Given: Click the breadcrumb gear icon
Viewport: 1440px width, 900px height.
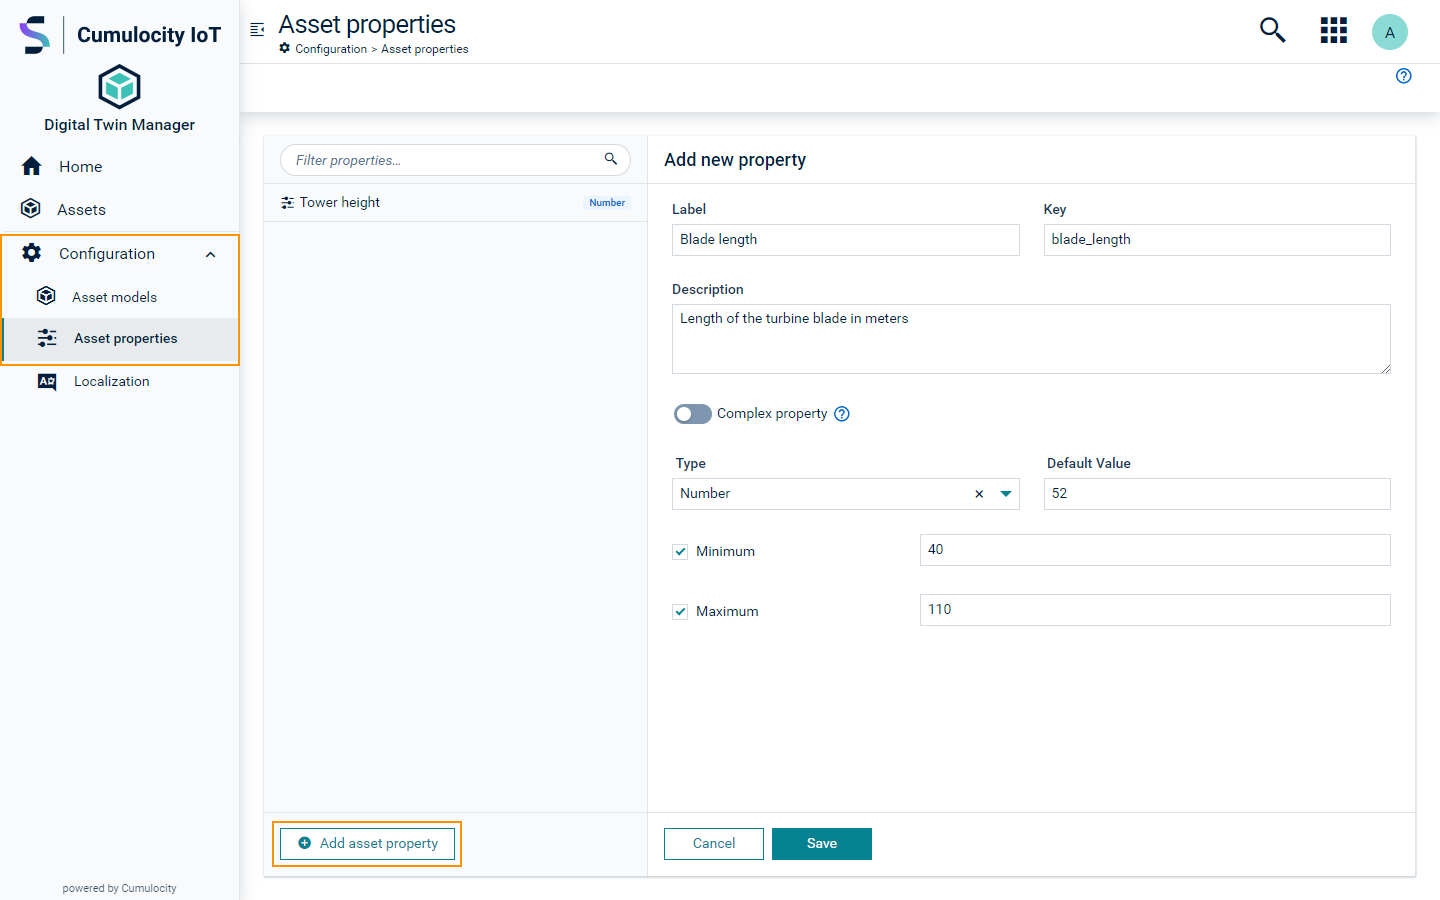Looking at the screenshot, I should click(x=285, y=48).
